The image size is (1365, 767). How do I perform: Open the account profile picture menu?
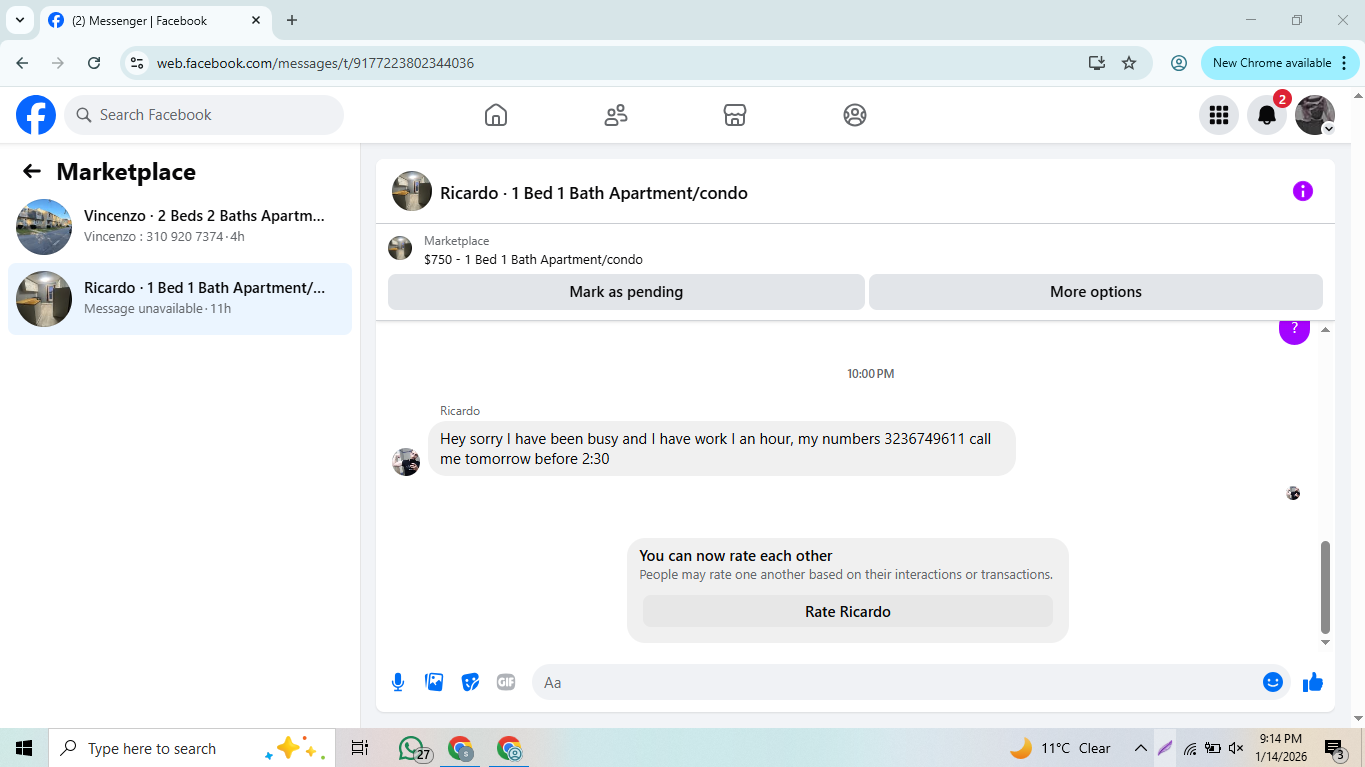[1315, 115]
